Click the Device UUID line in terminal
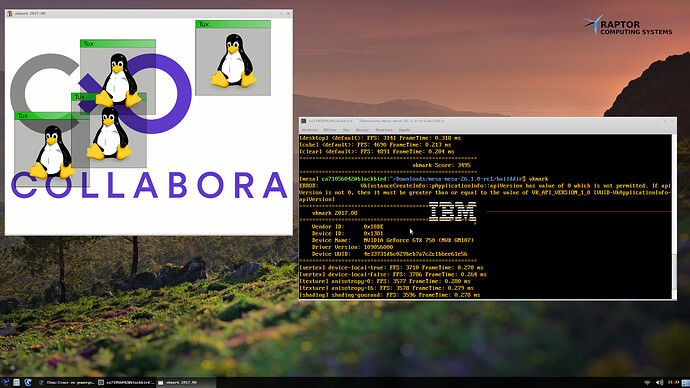 click(389, 254)
